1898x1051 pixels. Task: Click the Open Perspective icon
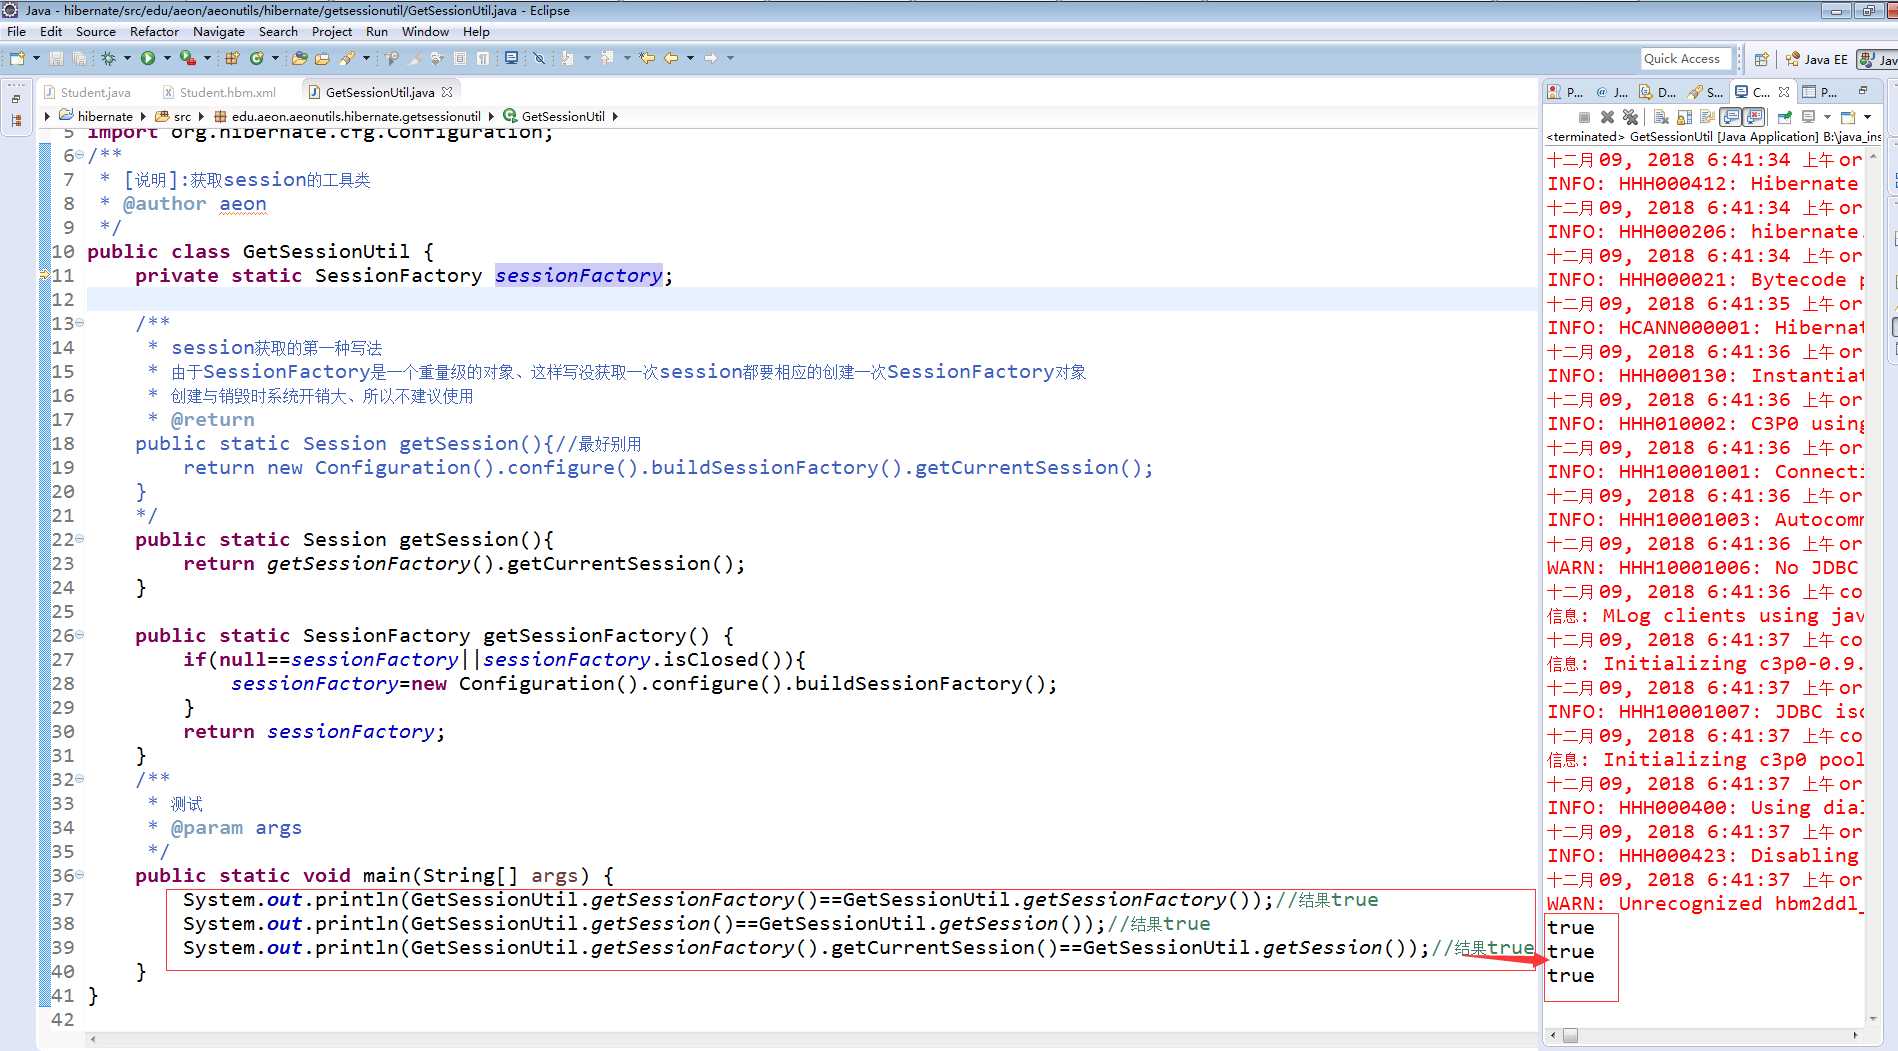tap(1762, 59)
